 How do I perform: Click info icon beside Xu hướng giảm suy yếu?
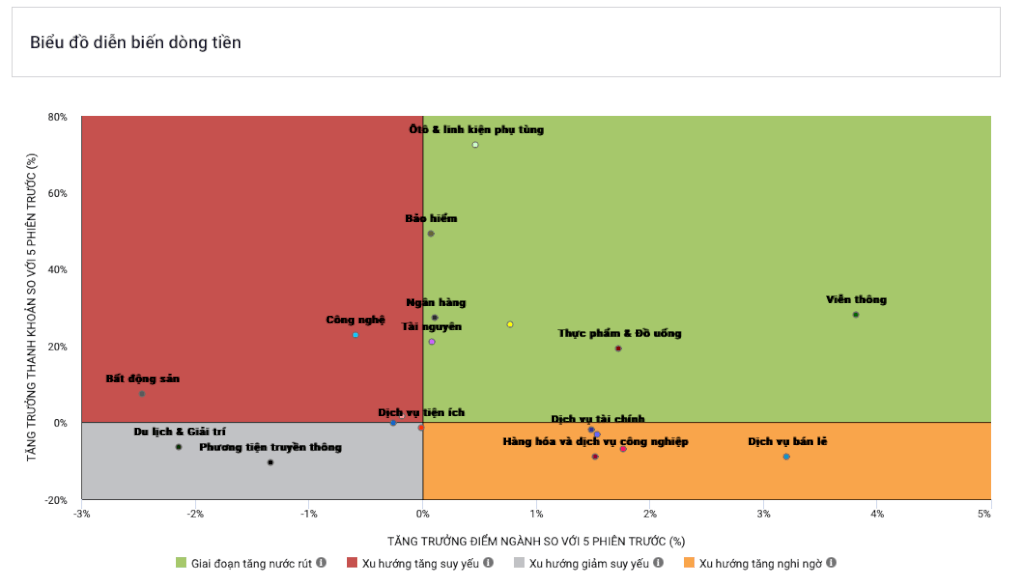(x=658, y=562)
